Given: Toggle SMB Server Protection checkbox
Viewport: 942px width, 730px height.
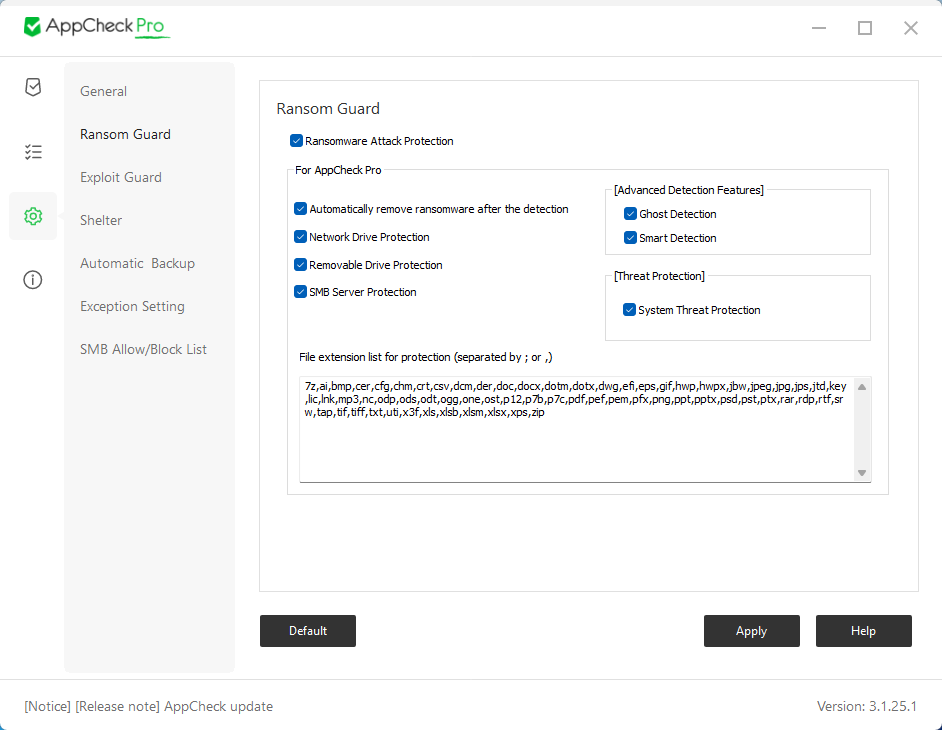Looking at the screenshot, I should coord(301,292).
